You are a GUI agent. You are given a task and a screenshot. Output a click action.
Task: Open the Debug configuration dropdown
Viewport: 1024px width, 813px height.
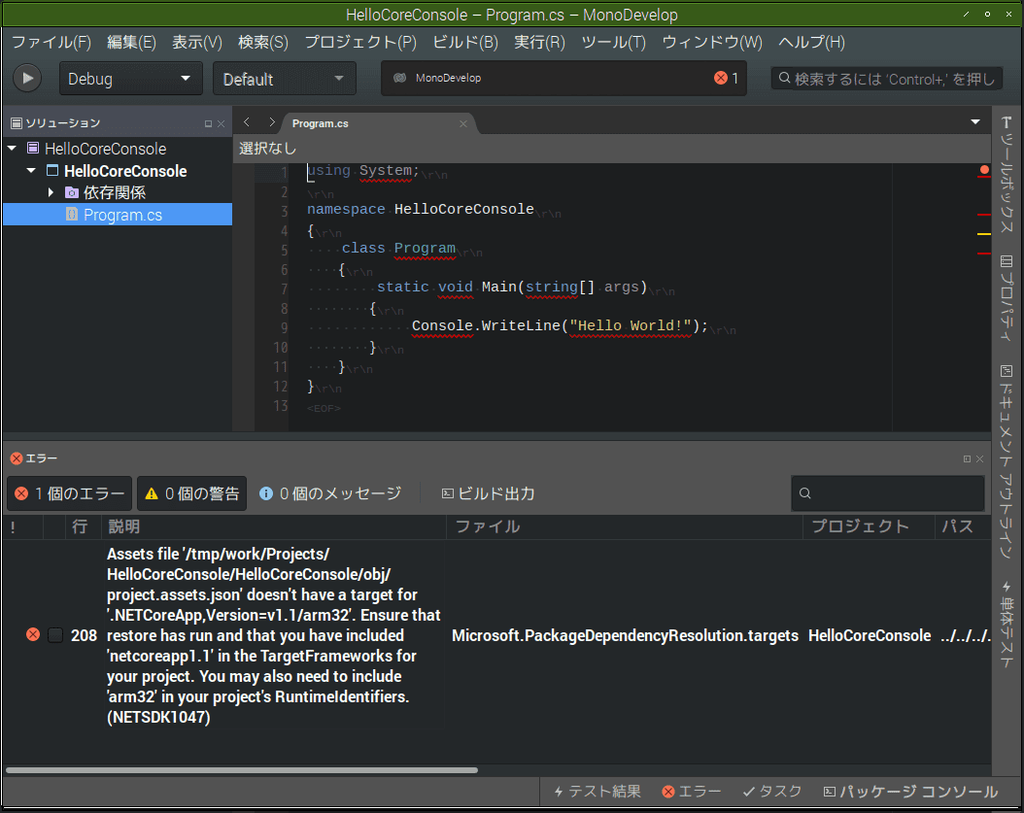click(x=130, y=78)
